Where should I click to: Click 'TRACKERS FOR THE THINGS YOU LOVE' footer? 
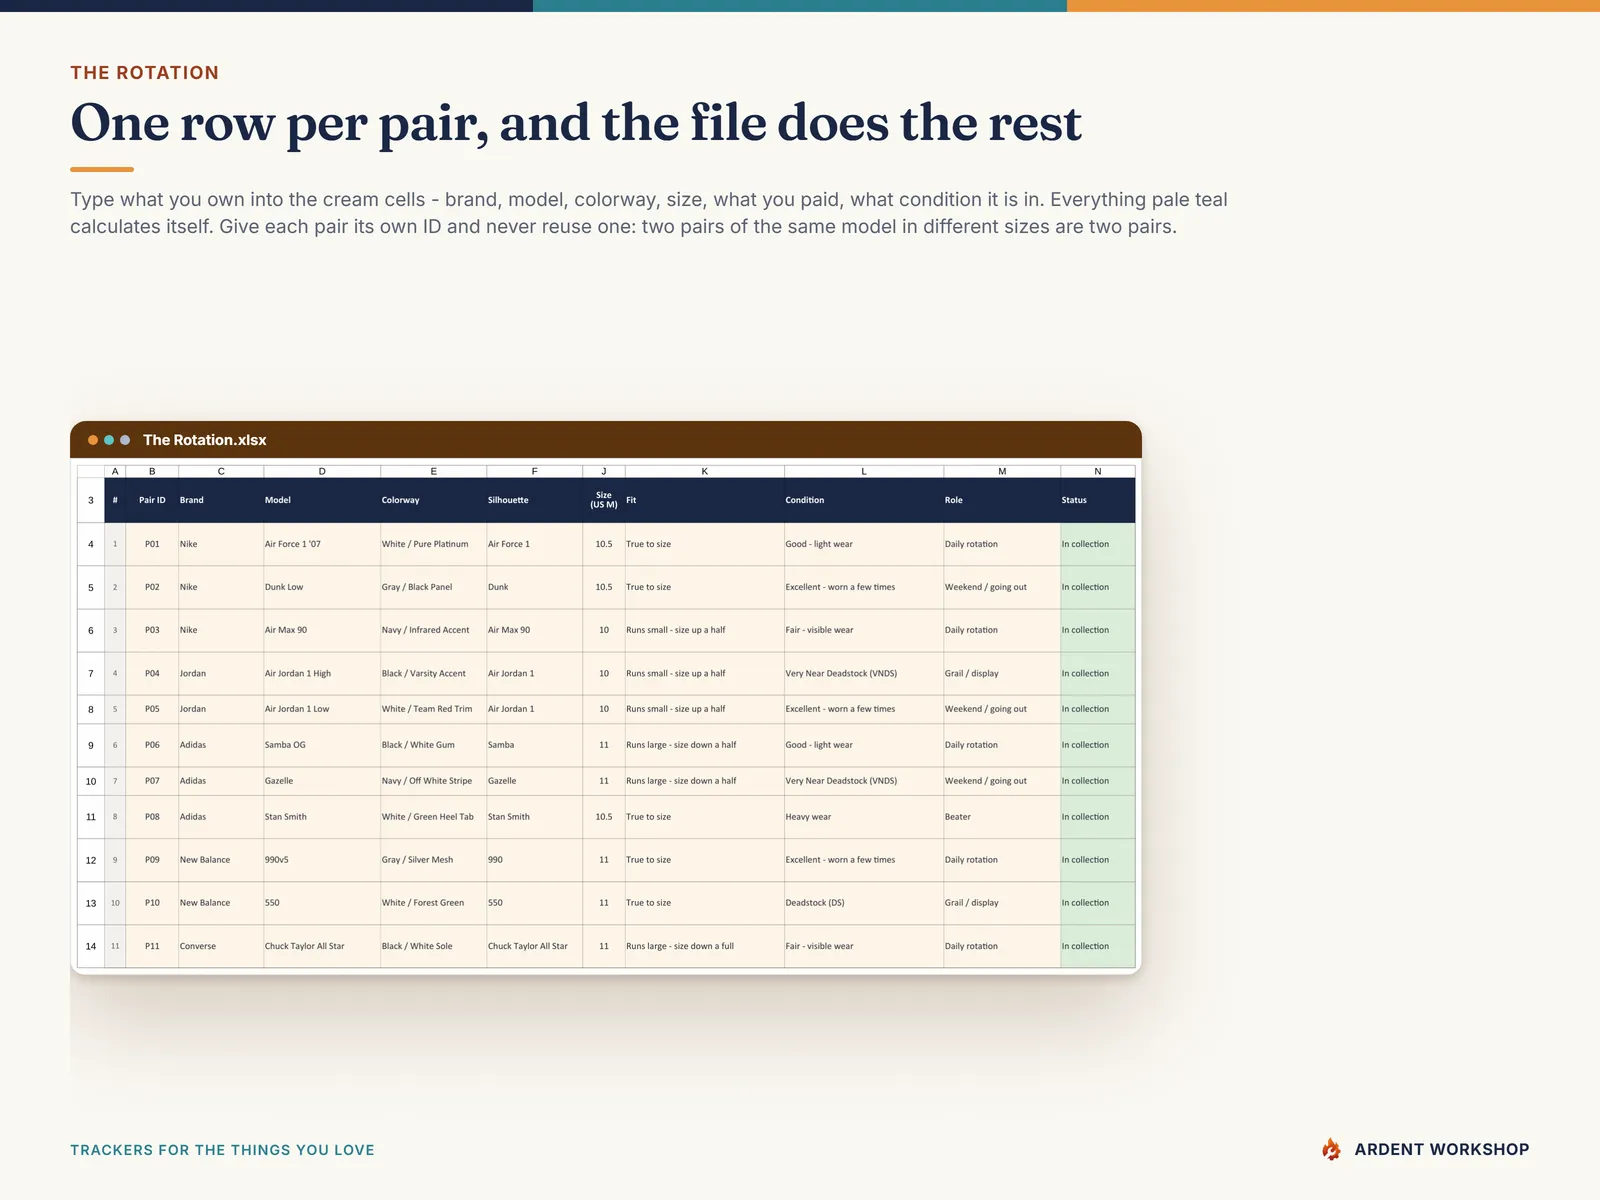(x=222, y=1150)
